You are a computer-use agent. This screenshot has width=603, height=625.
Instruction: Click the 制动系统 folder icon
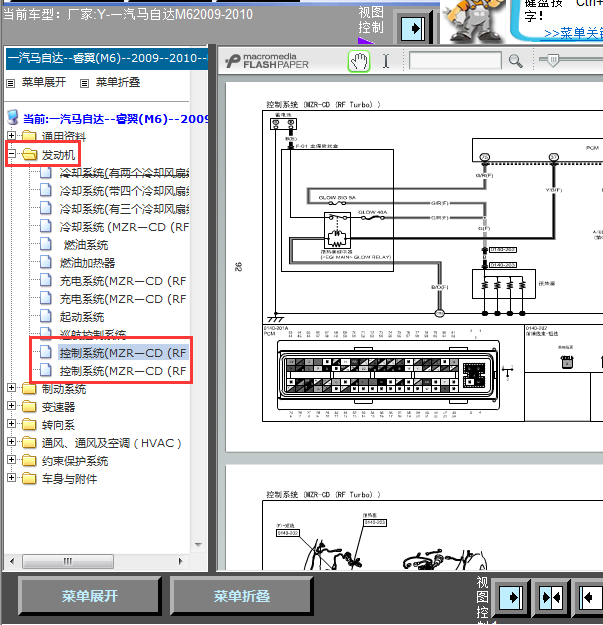(29, 388)
